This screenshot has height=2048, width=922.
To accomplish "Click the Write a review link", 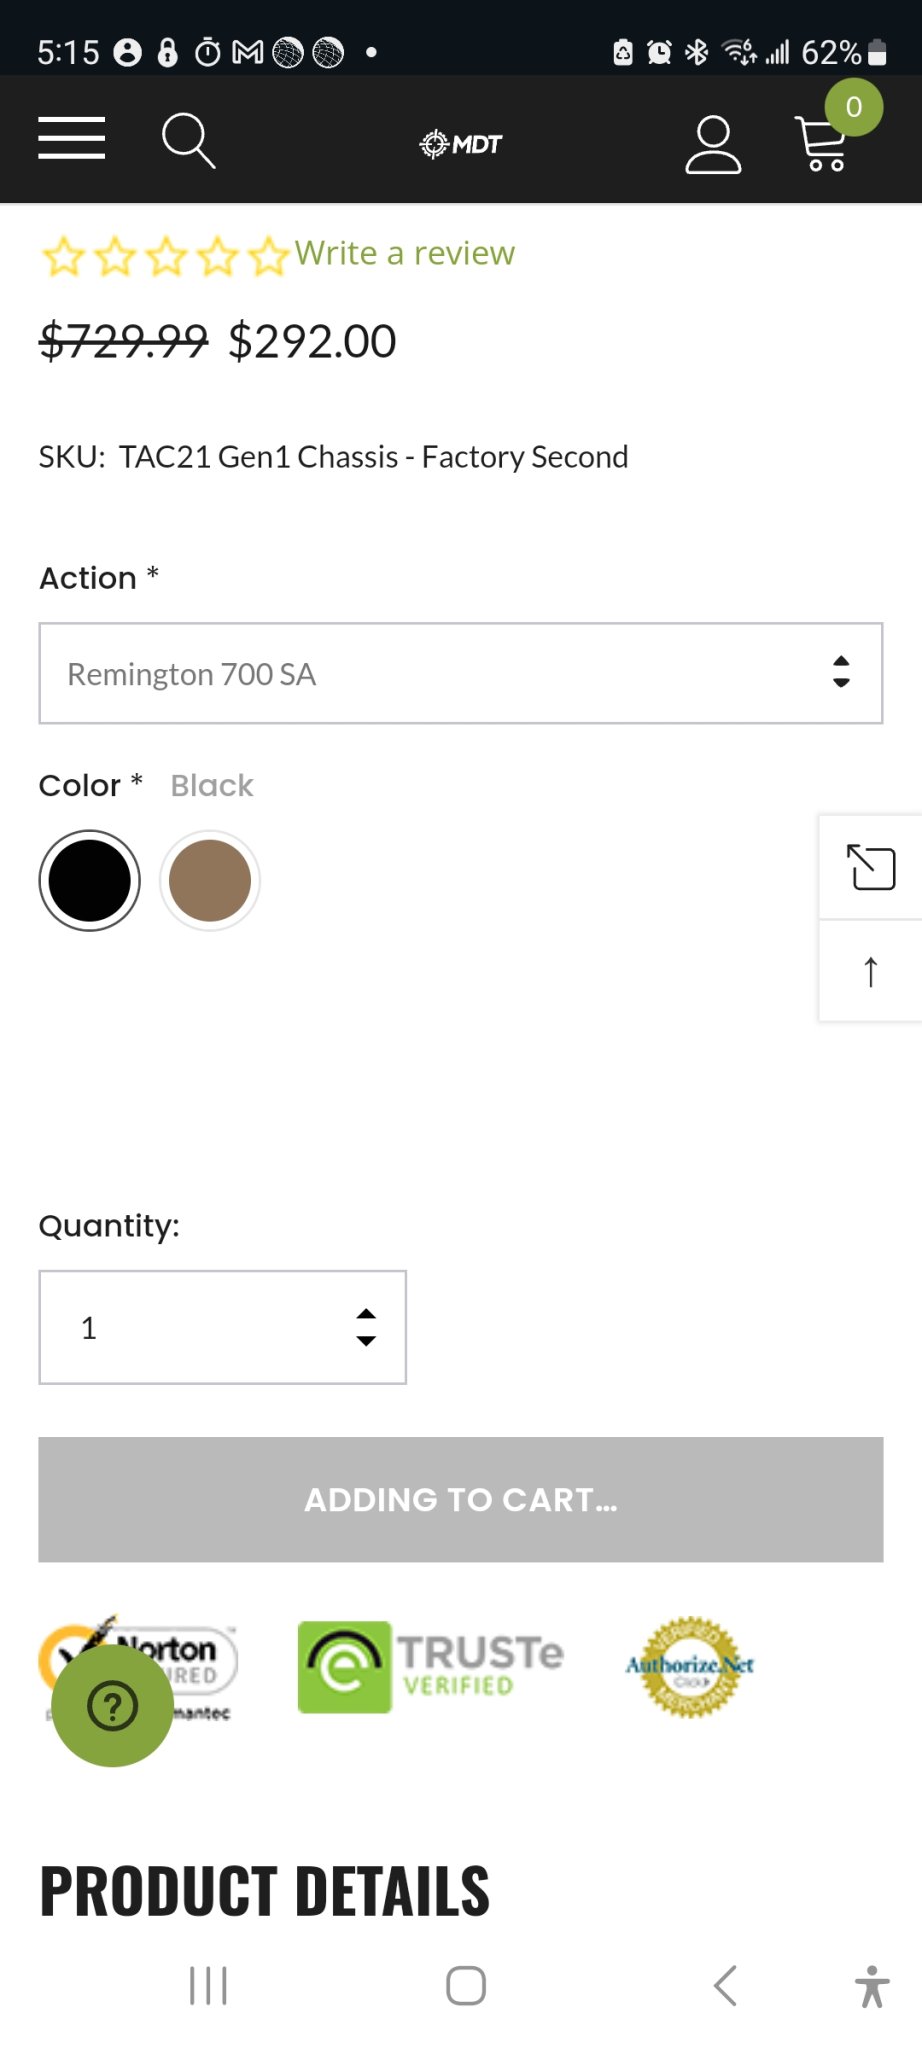I will coord(405,254).
